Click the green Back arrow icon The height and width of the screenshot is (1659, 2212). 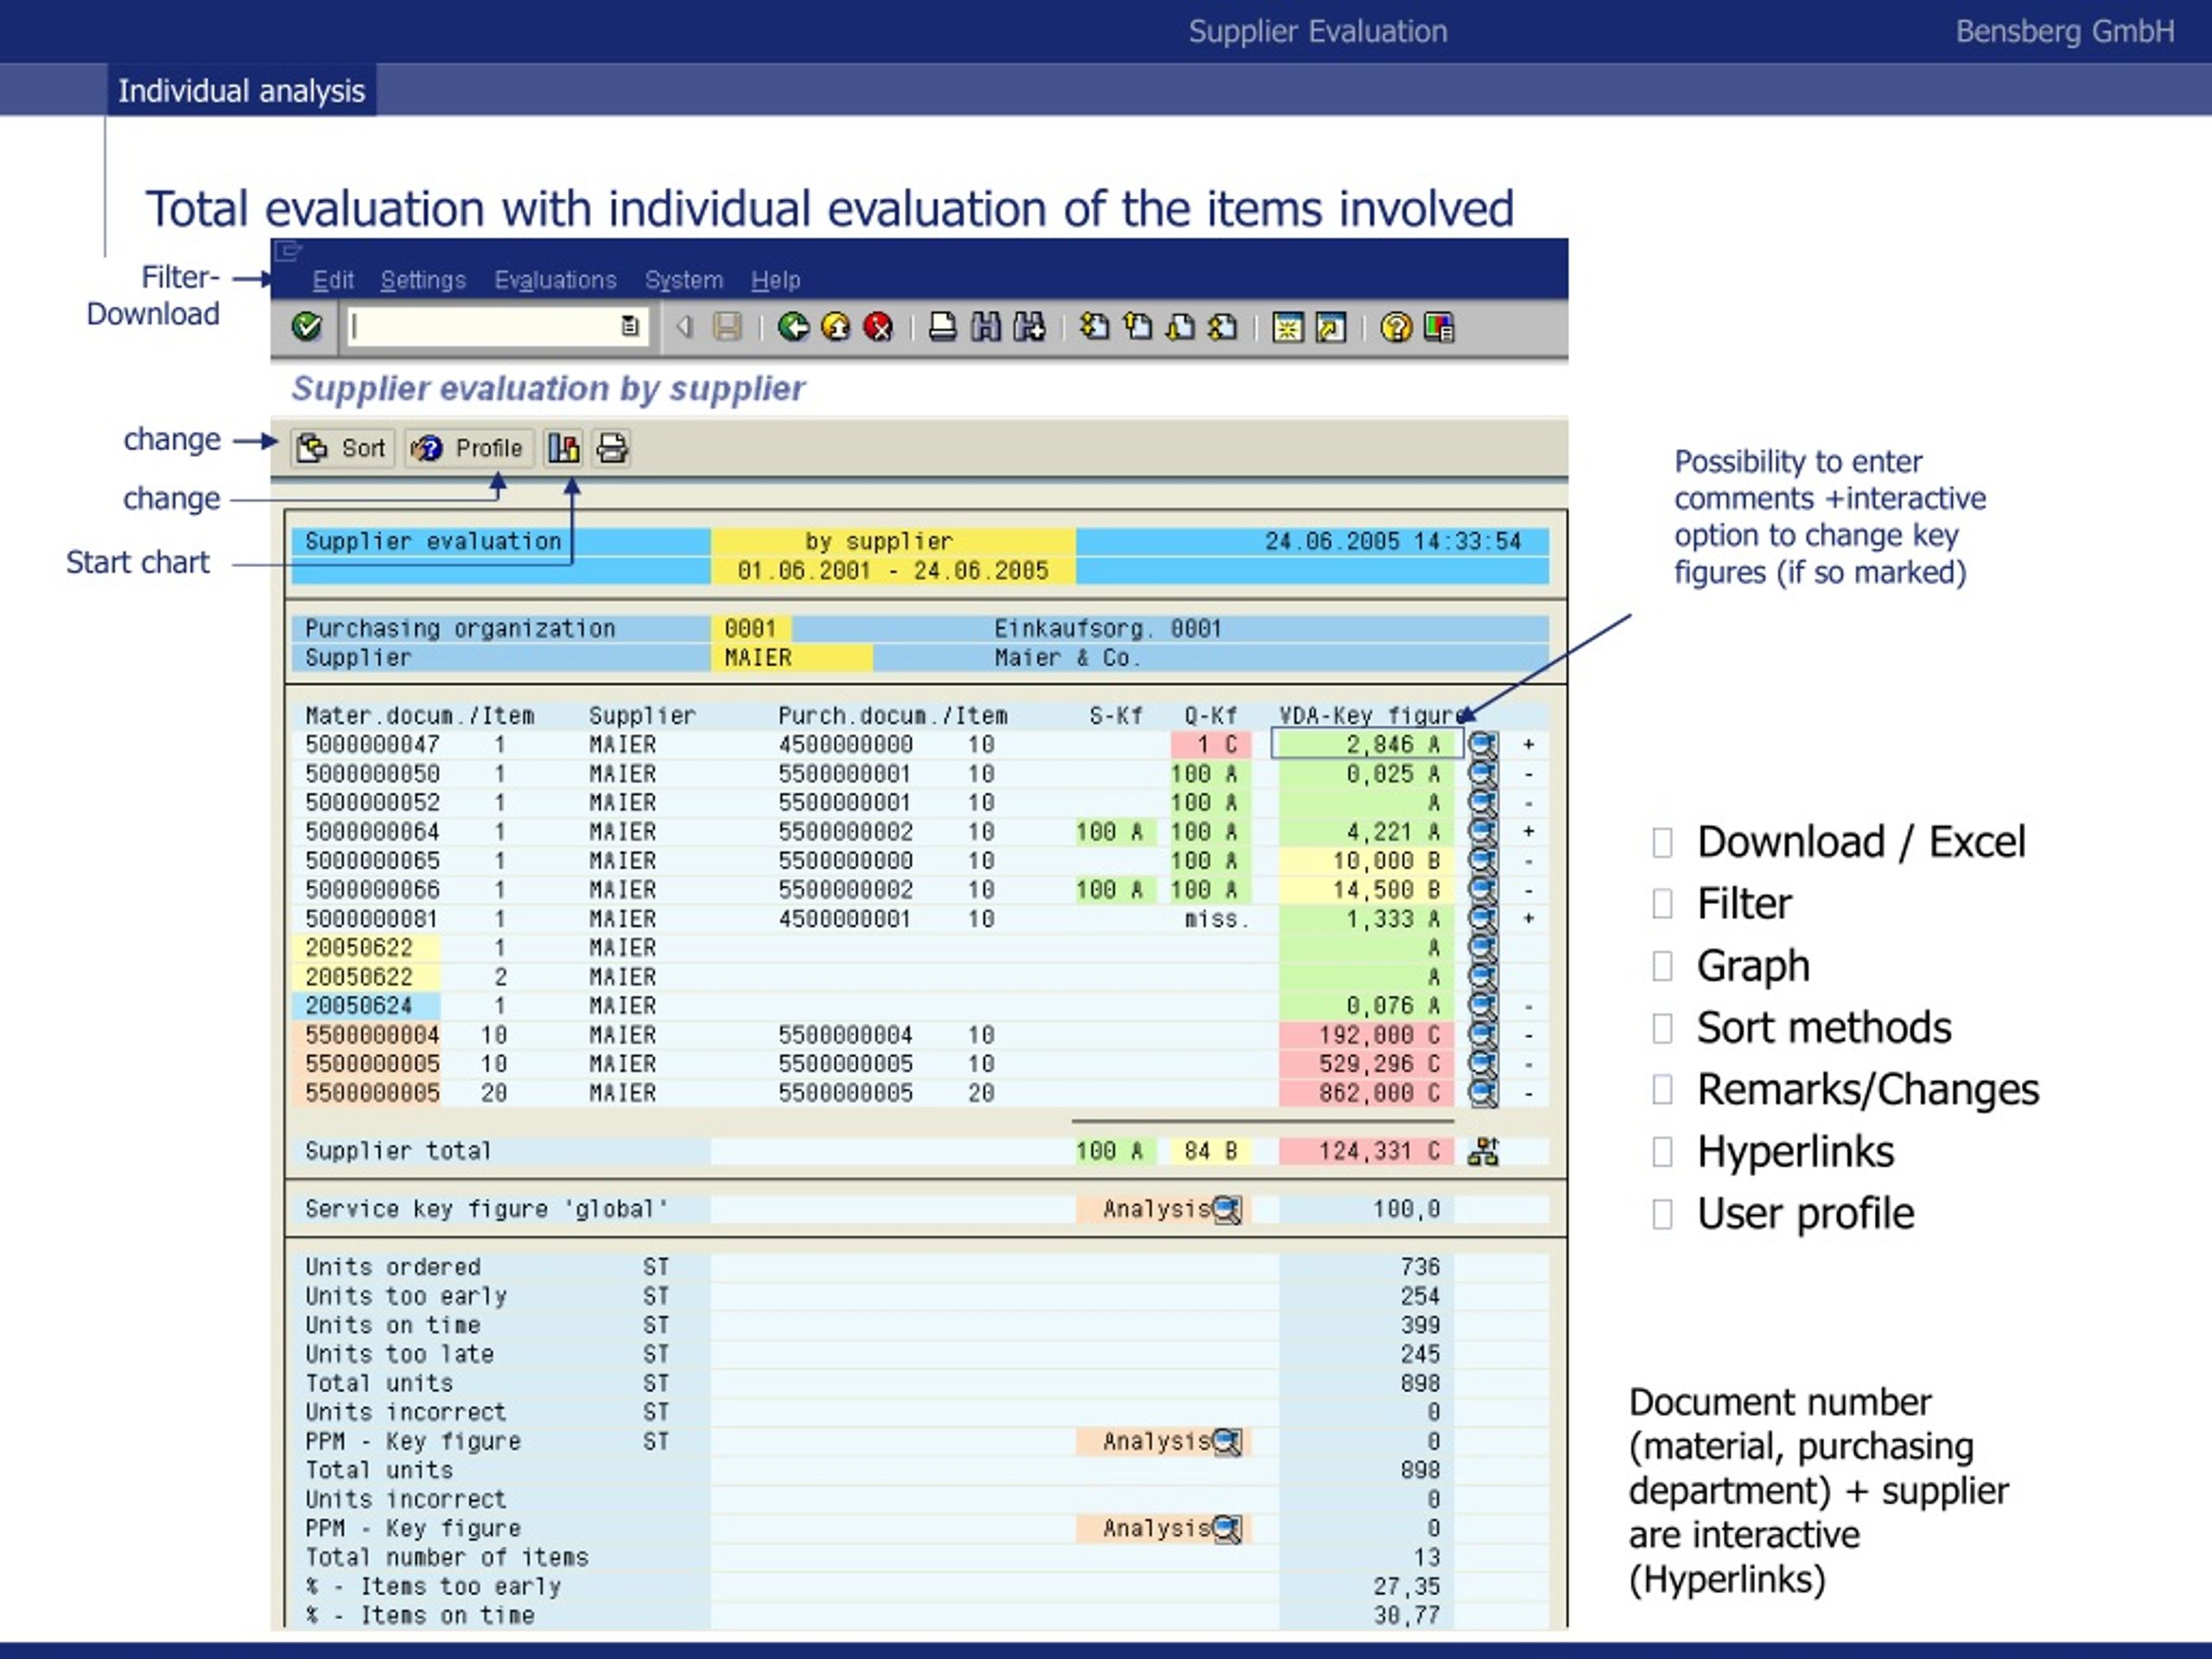(x=793, y=327)
